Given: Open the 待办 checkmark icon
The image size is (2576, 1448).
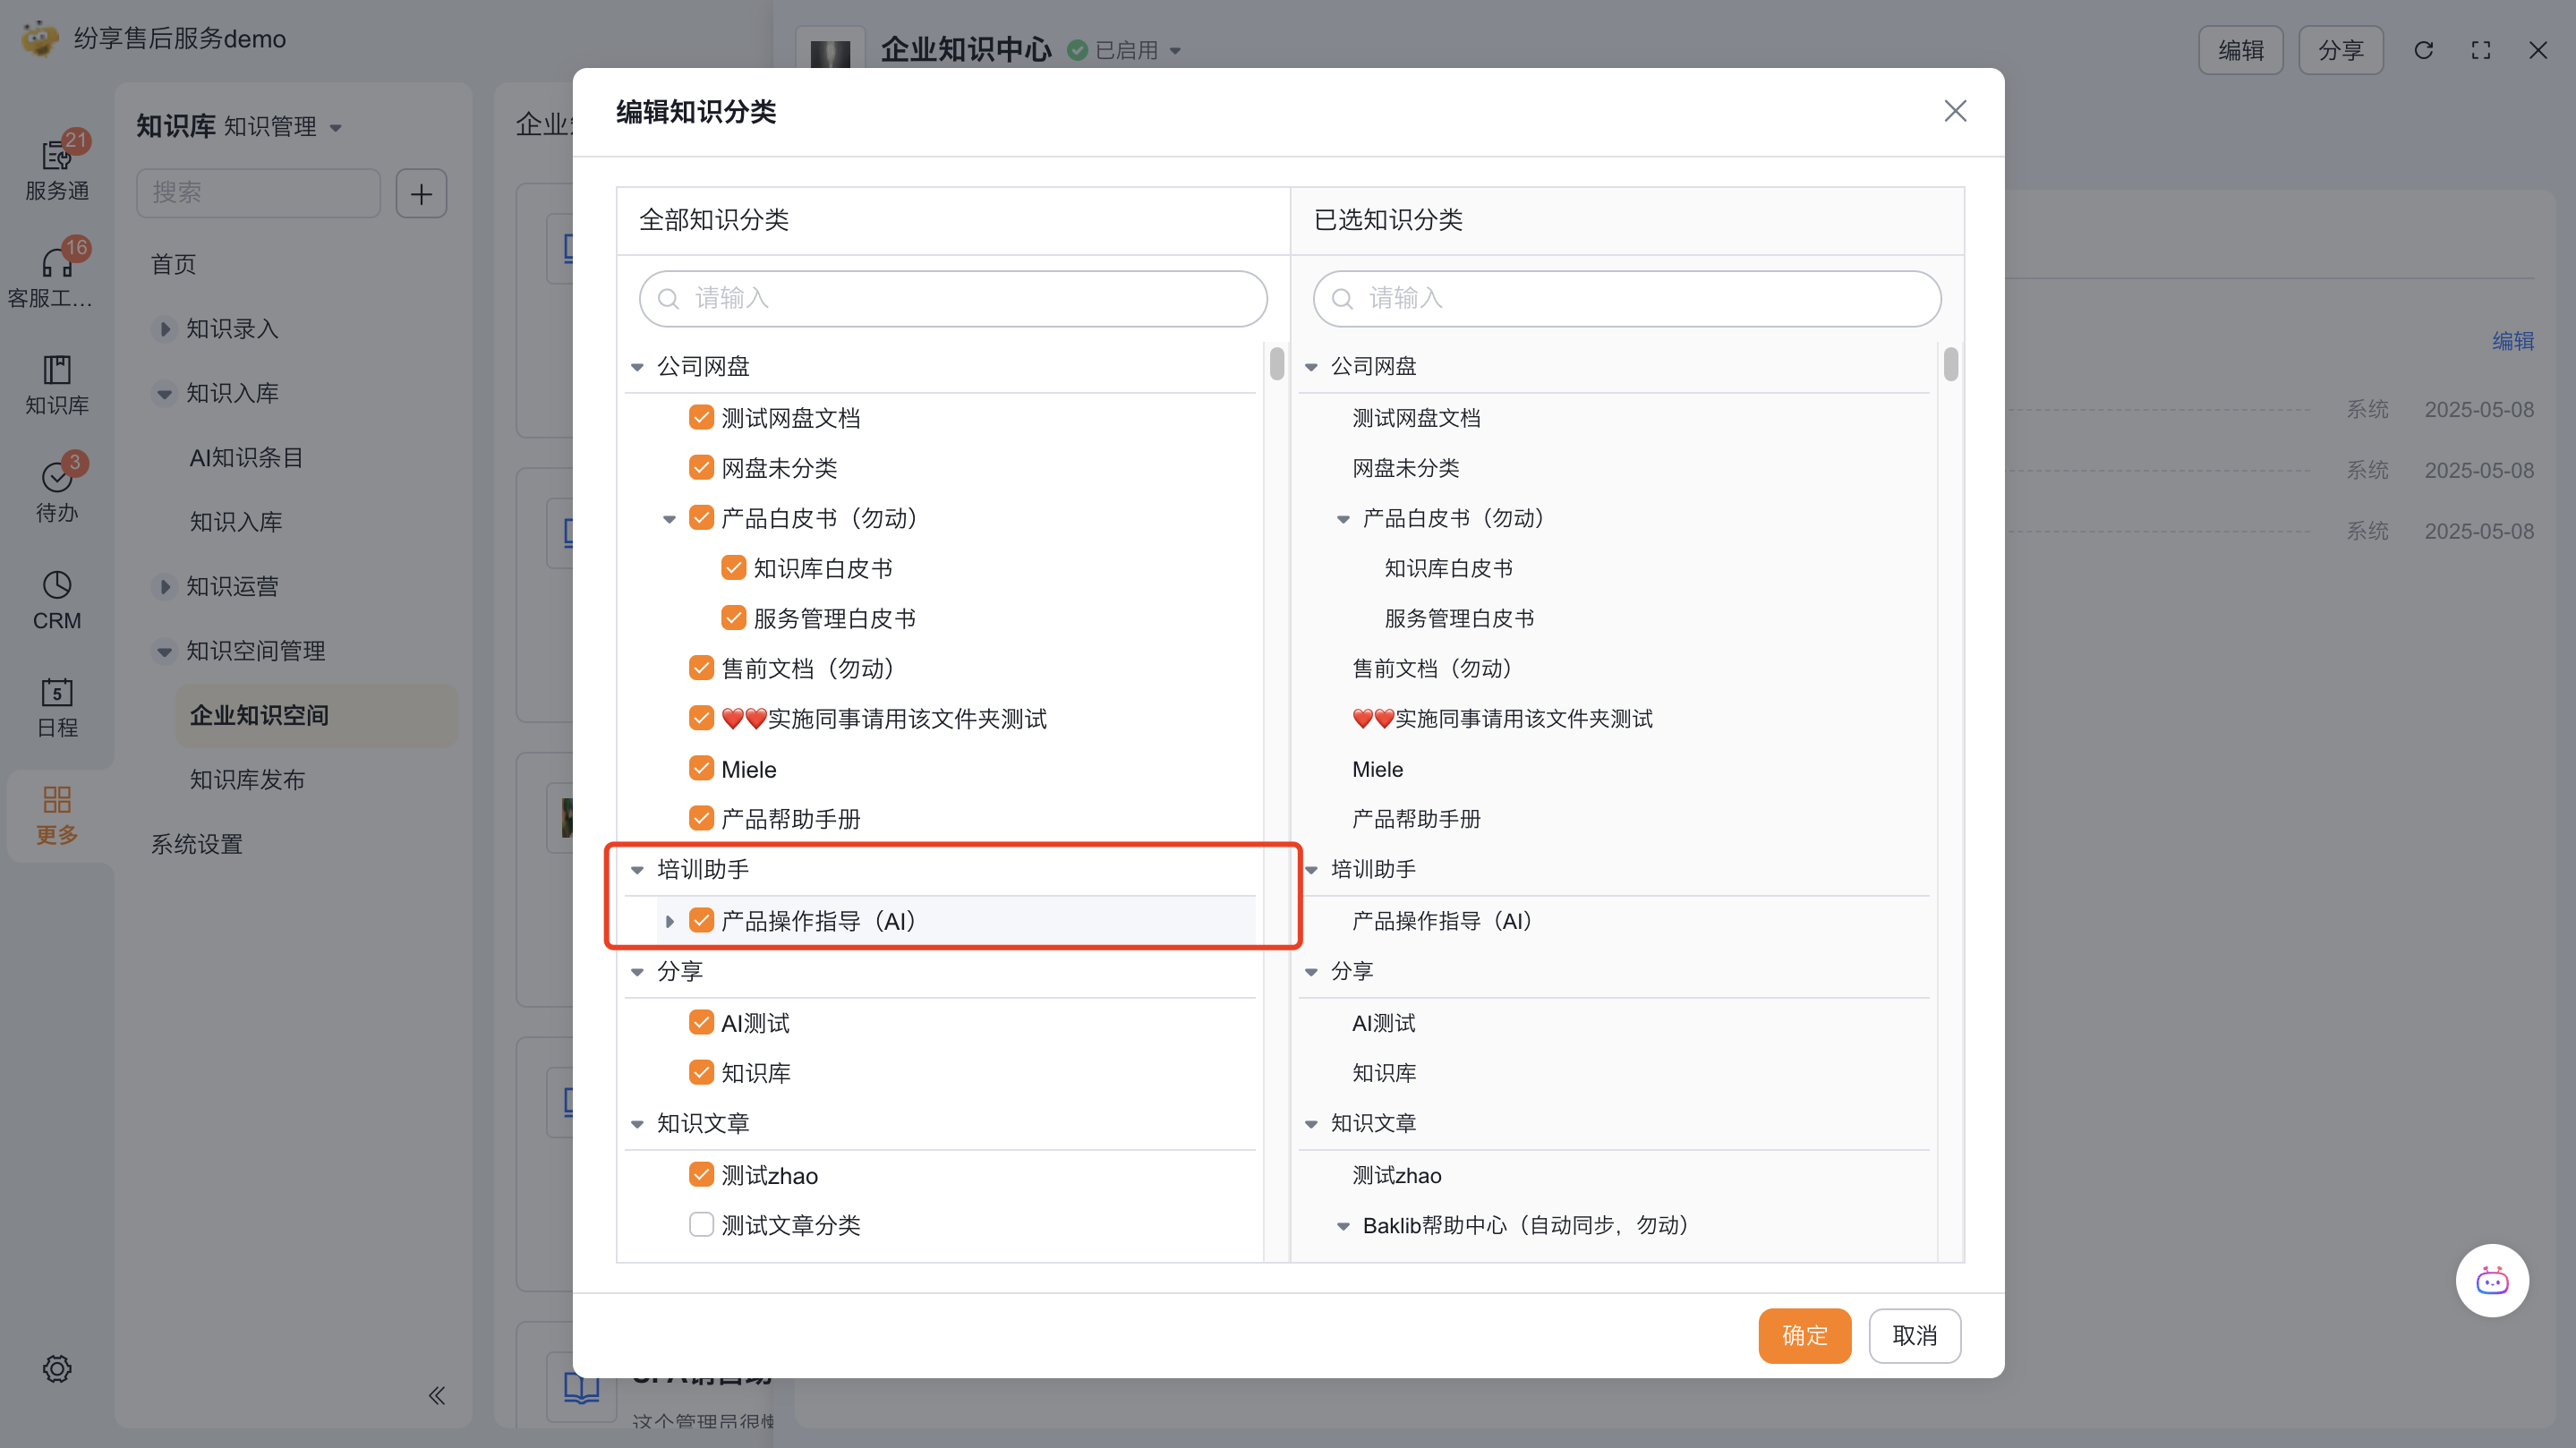Looking at the screenshot, I should tap(56, 479).
